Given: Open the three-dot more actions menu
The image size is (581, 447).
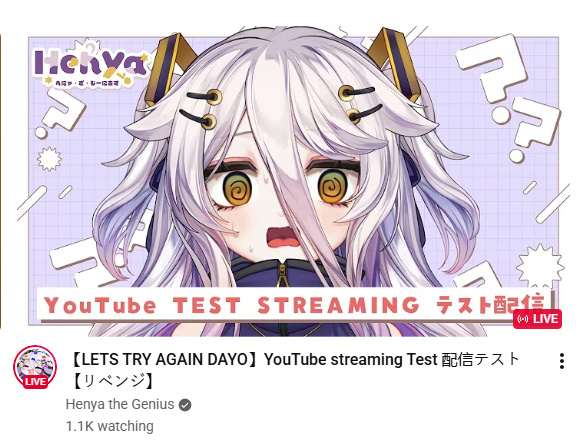Looking at the screenshot, I should 562,361.
